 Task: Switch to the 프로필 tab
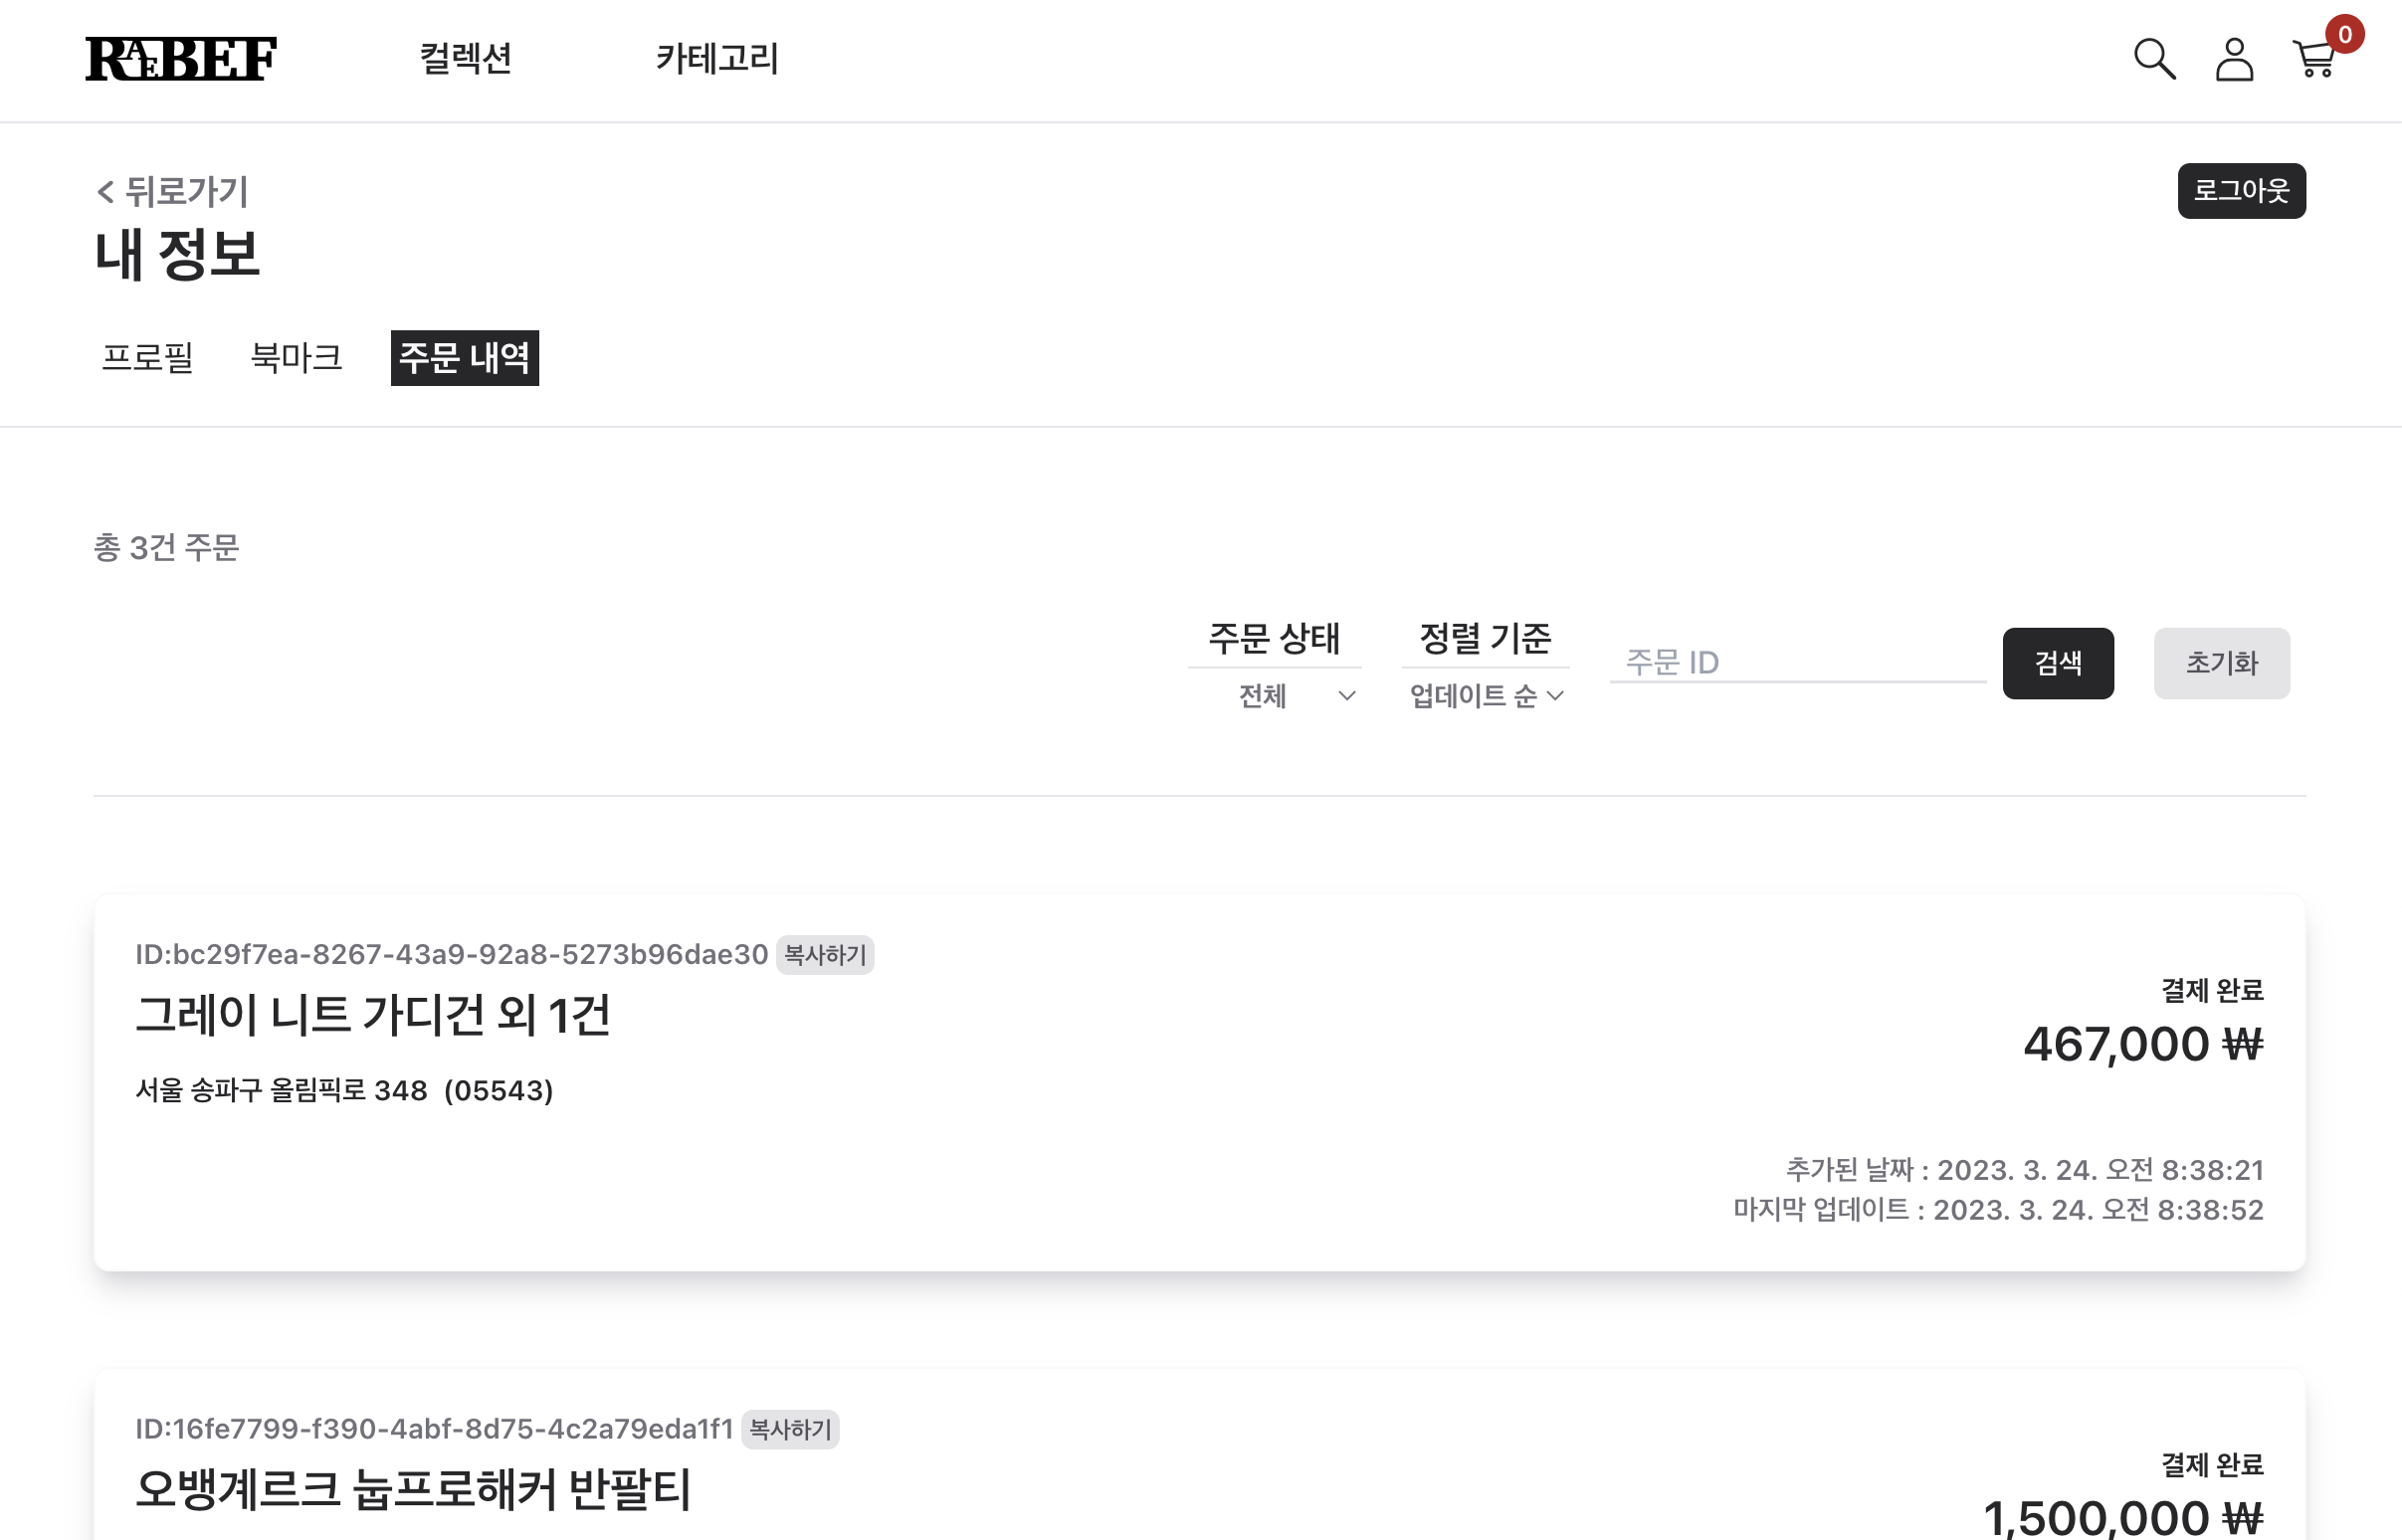click(147, 357)
